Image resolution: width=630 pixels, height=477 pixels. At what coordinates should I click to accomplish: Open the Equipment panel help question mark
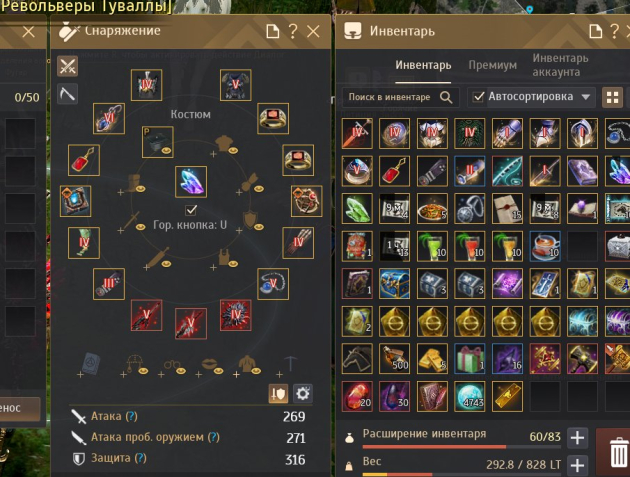click(x=293, y=31)
